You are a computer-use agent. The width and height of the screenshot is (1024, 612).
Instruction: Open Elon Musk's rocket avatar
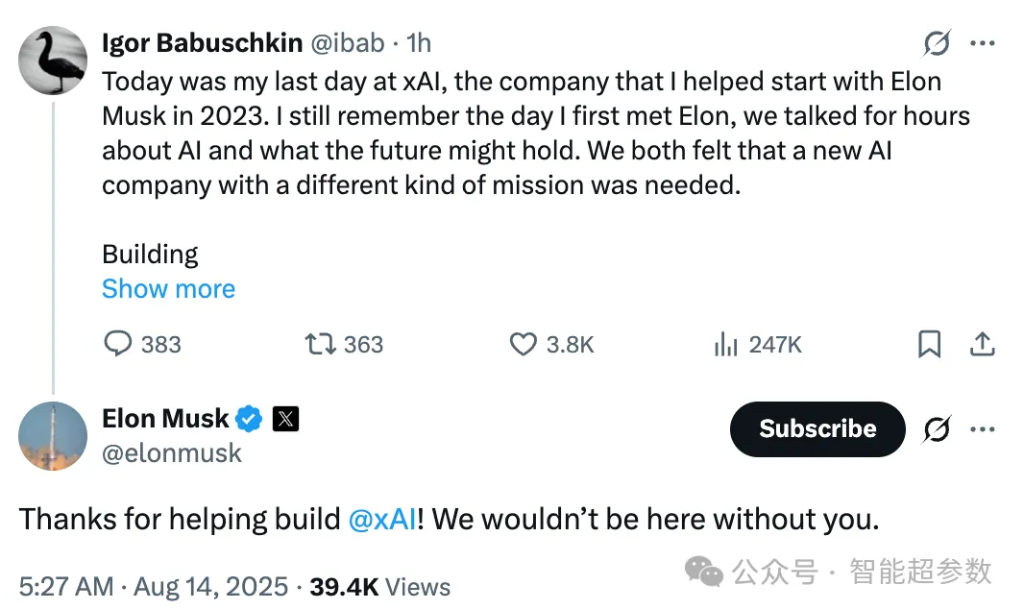52,435
